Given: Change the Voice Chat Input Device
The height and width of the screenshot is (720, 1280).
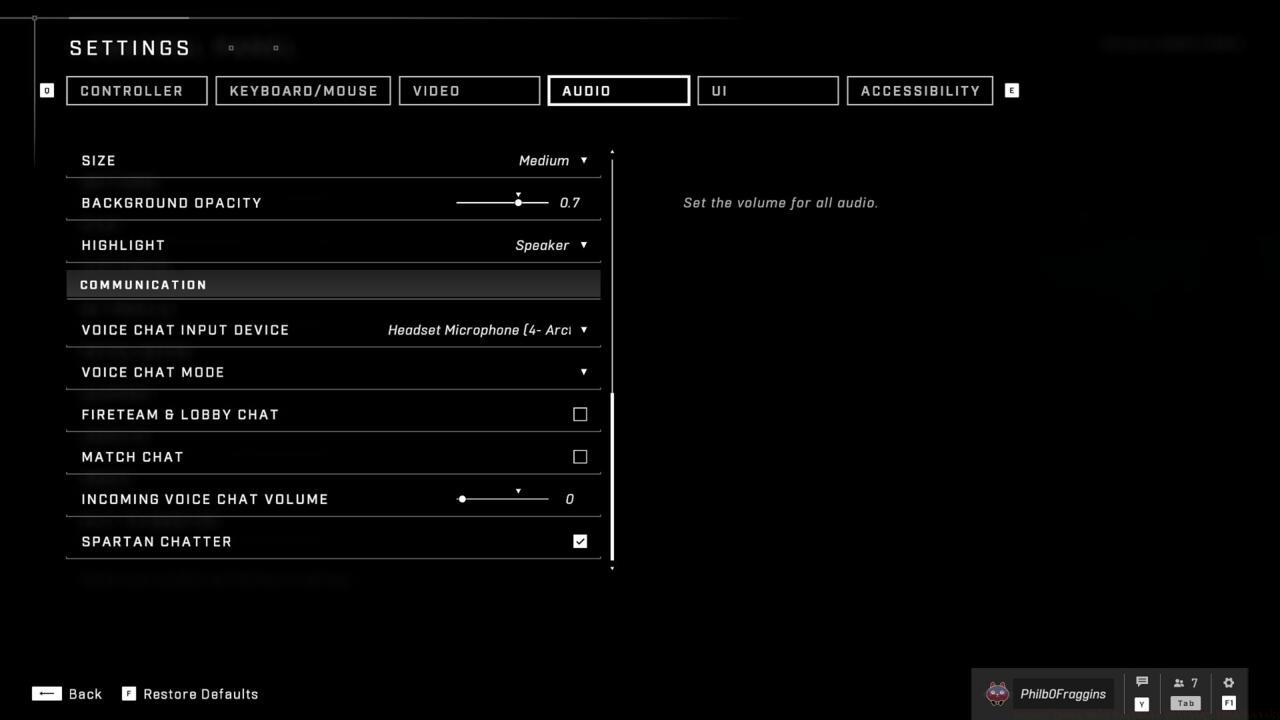Looking at the screenshot, I should point(485,329).
